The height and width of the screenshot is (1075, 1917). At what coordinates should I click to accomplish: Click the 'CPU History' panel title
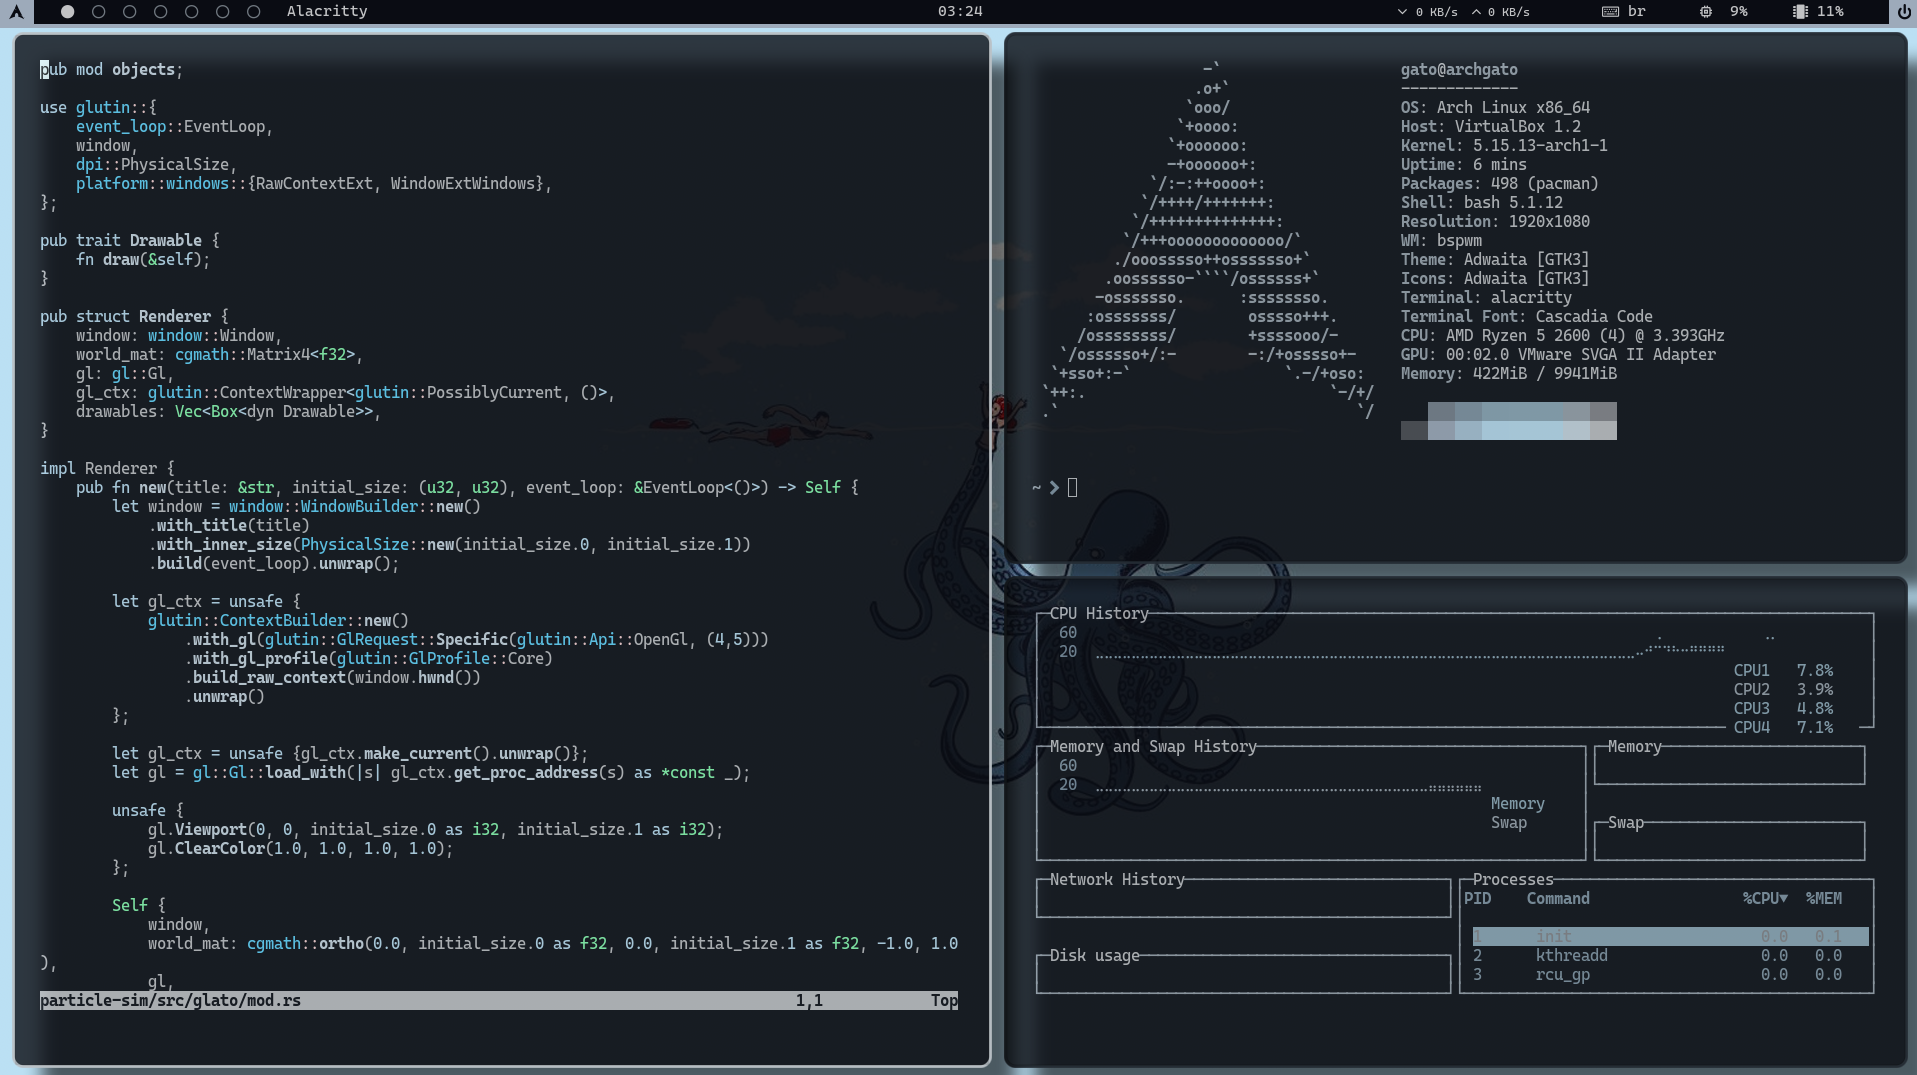pos(1099,613)
